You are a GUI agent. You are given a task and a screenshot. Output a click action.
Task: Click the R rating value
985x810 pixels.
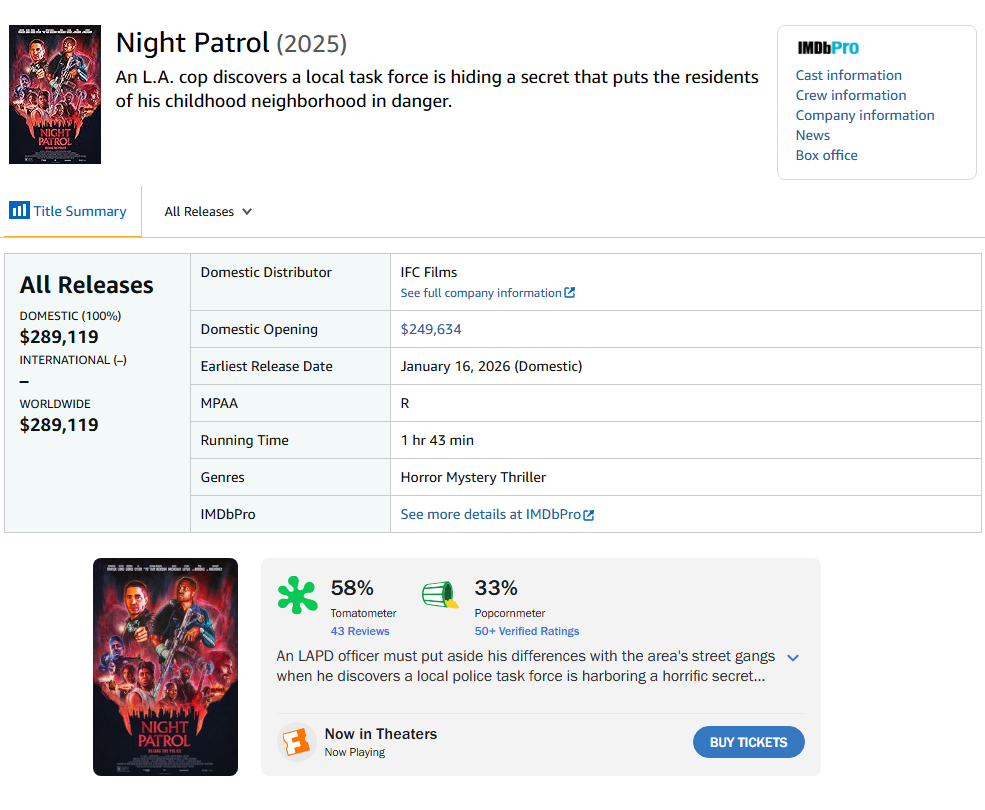pos(405,403)
